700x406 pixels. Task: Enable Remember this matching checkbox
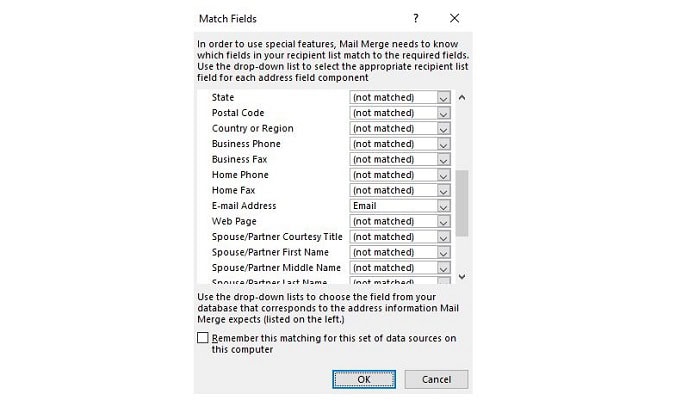coord(203,338)
